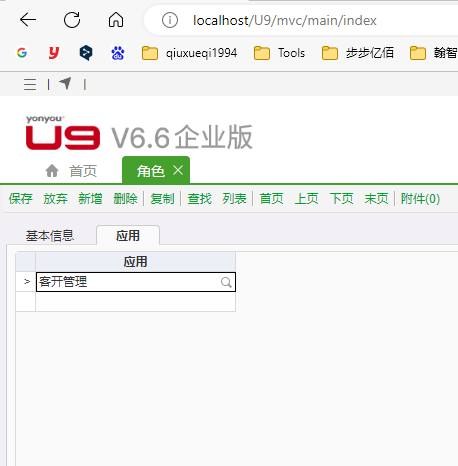The width and height of the screenshot is (458, 466).
Task: Click the yonyou U9 logo
Action: pos(63,133)
